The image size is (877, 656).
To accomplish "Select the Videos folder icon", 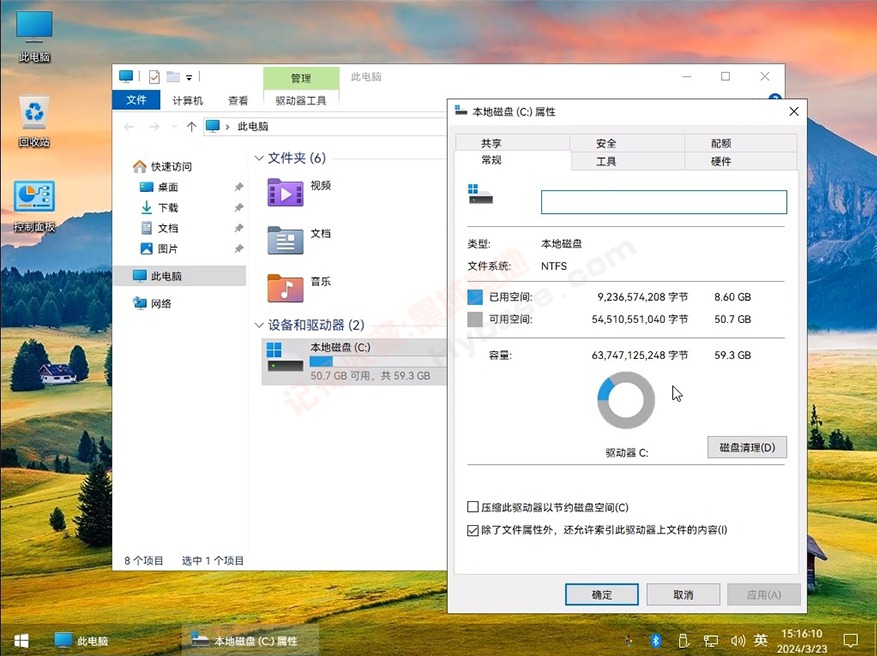I will click(285, 192).
